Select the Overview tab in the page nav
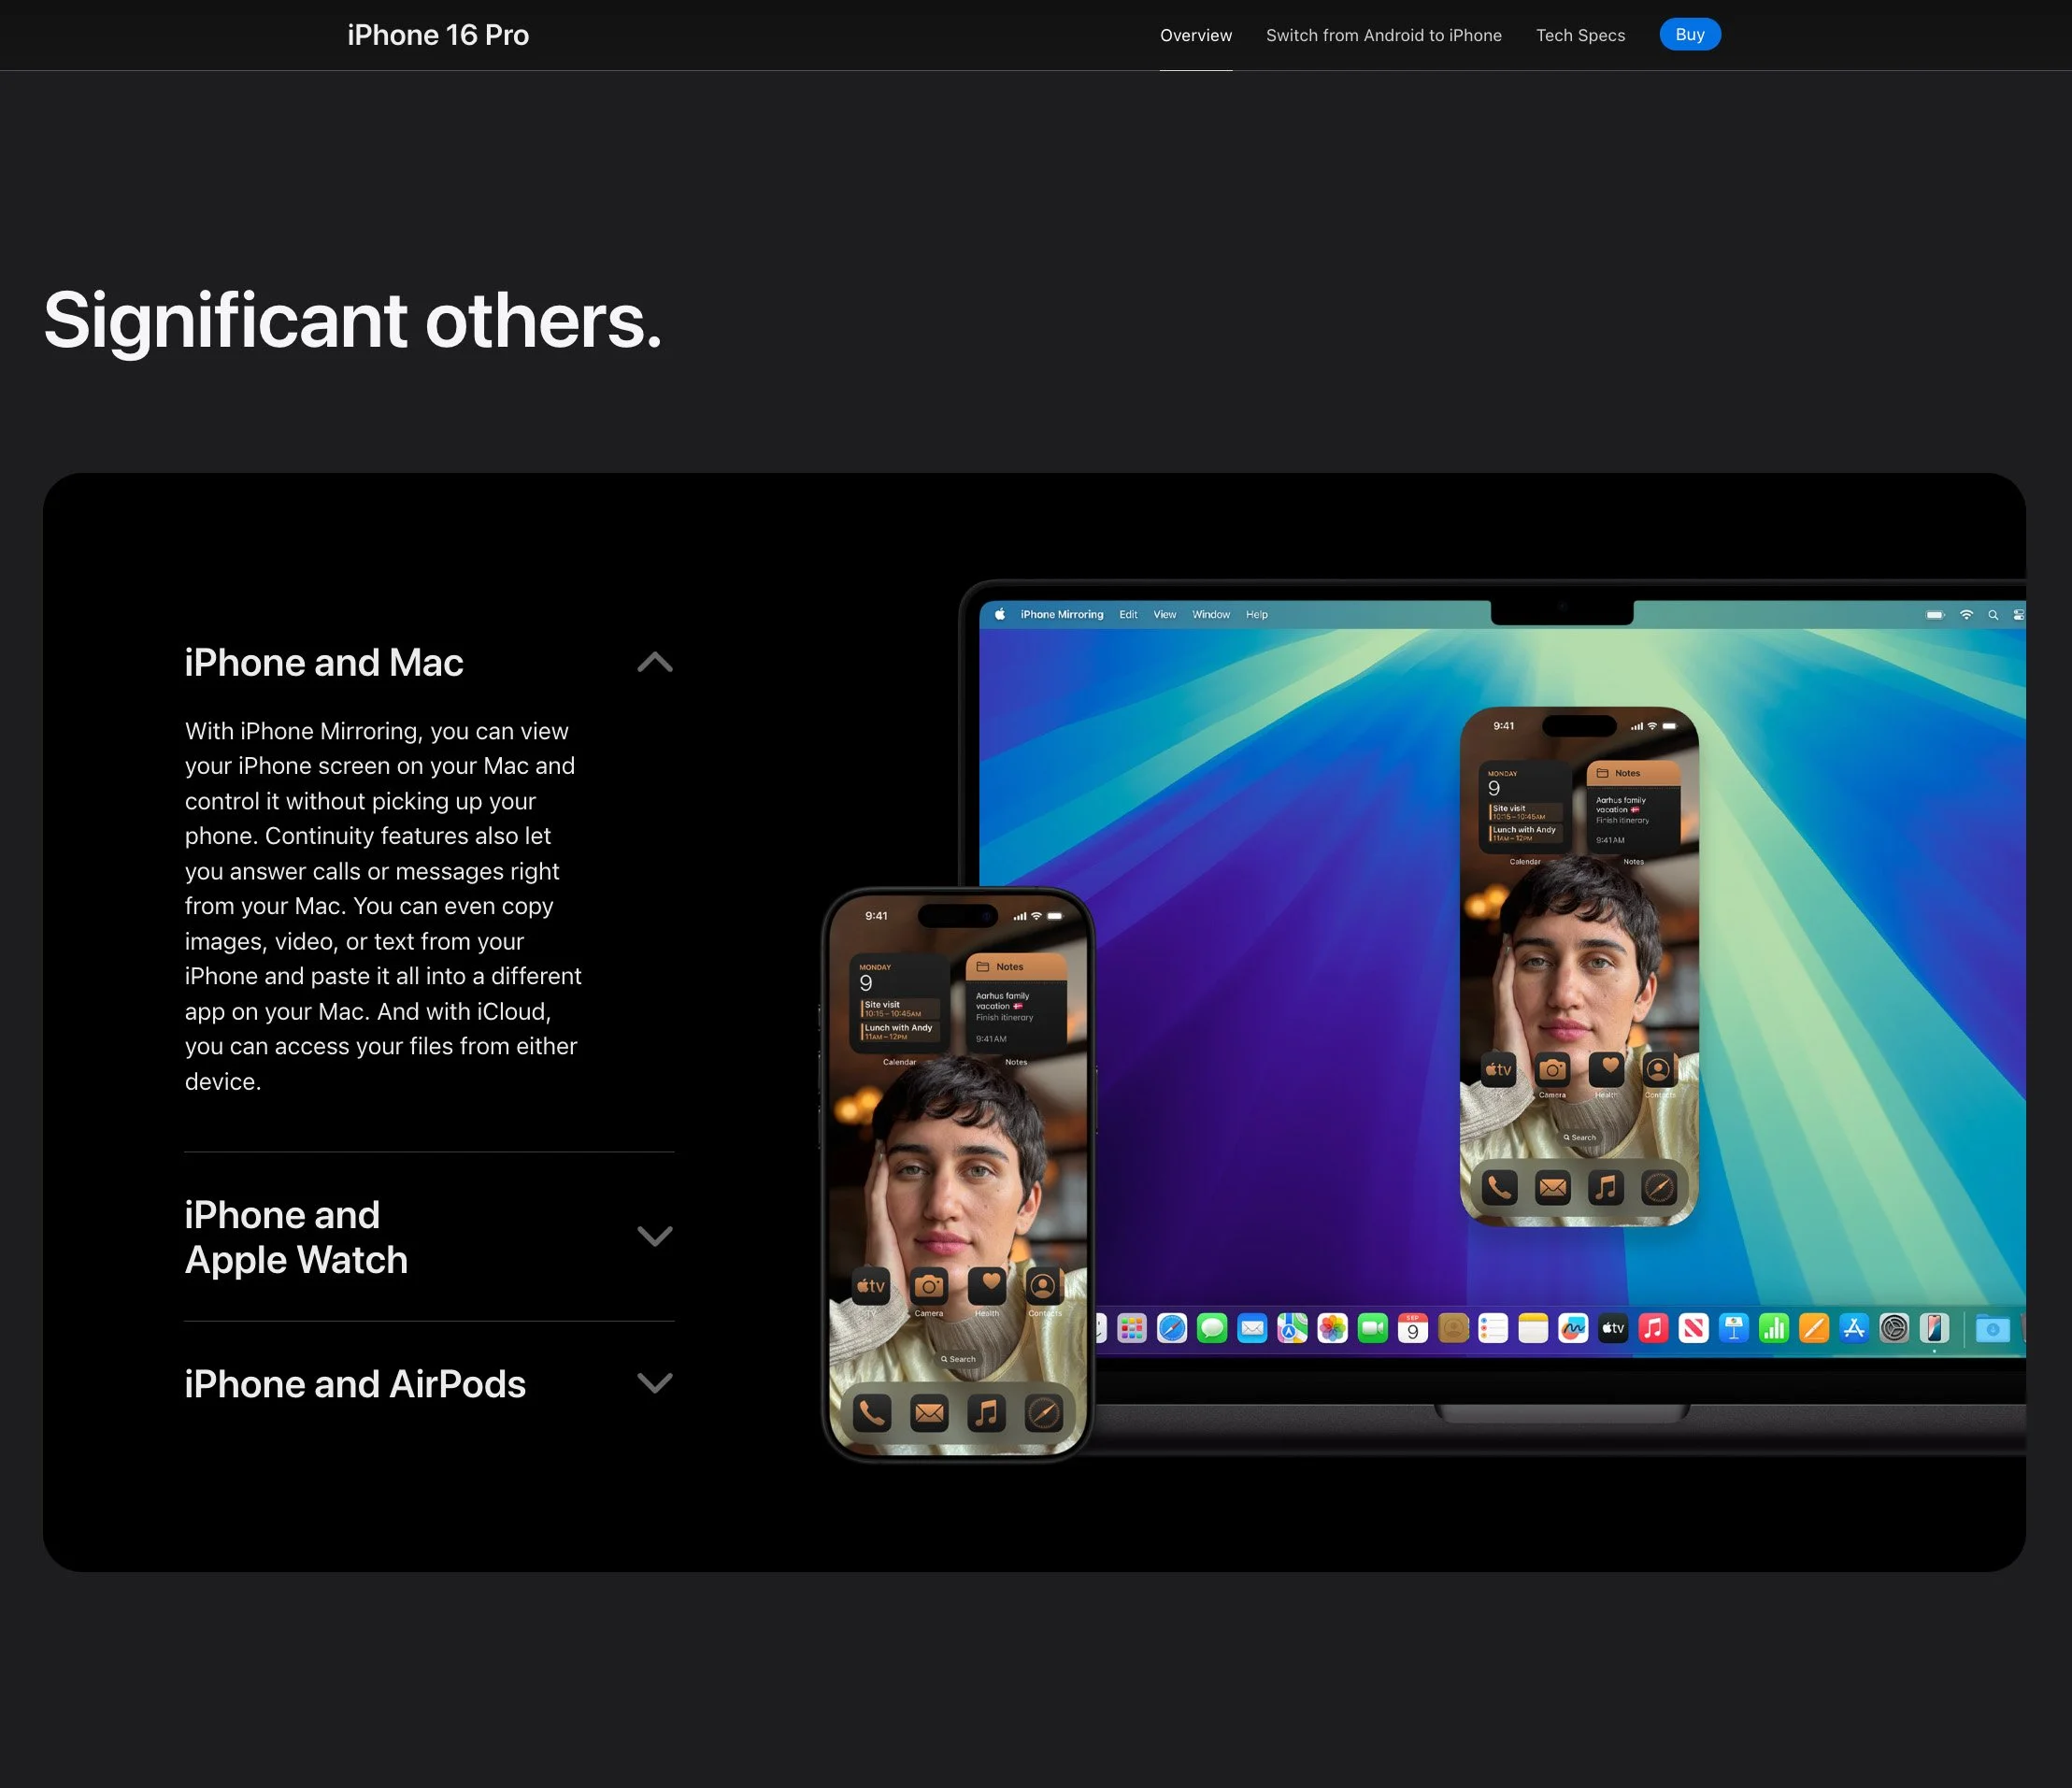The image size is (2072, 1788). point(1196,35)
